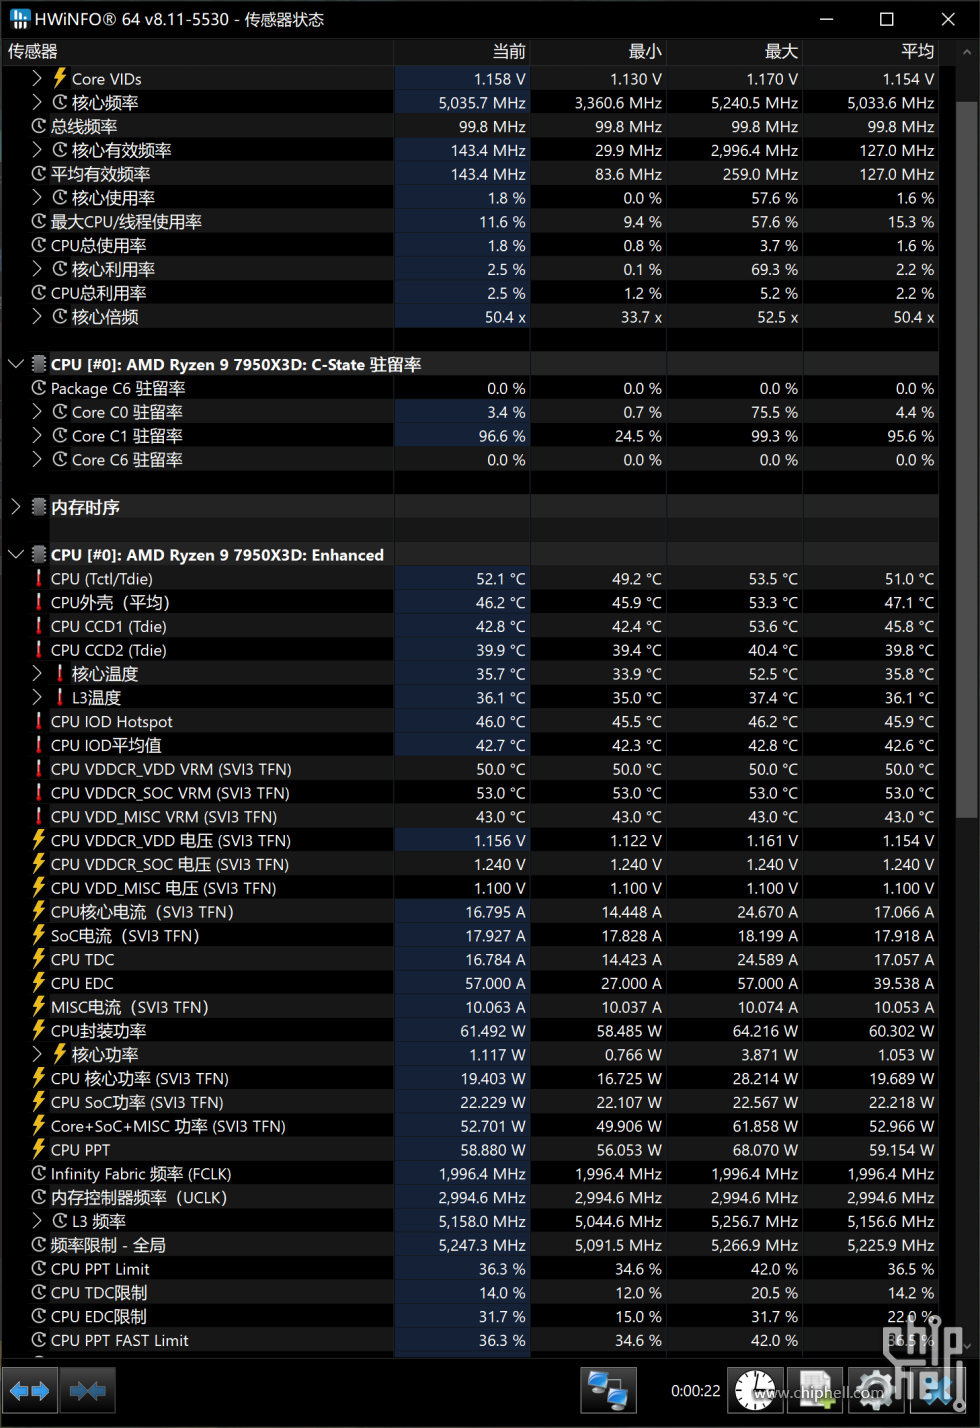Viewport: 980px width, 1428px height.
Task: Click the clock icon beside CPU PPT Limit
Action: point(39,1269)
